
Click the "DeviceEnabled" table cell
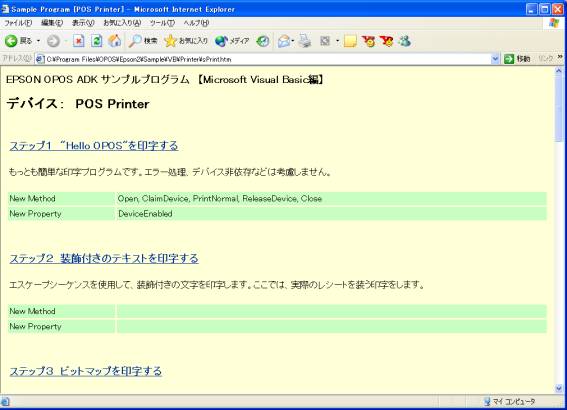(x=332, y=214)
